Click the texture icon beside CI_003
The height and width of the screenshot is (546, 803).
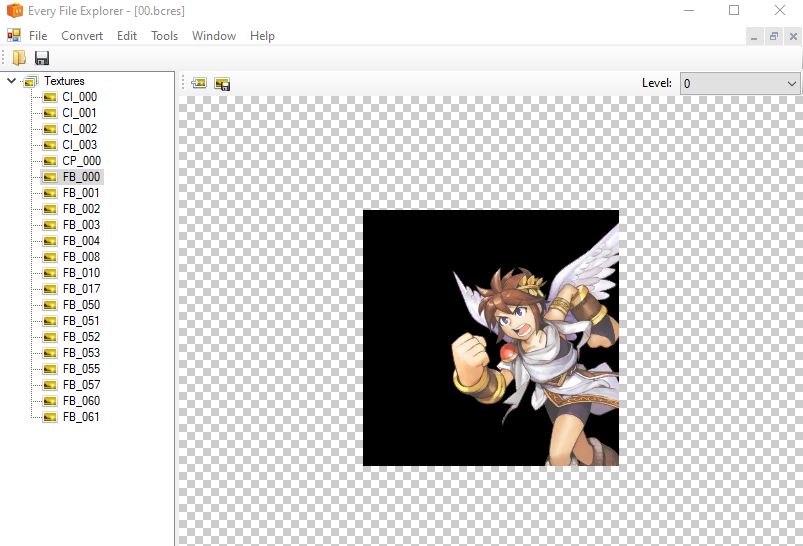50,145
